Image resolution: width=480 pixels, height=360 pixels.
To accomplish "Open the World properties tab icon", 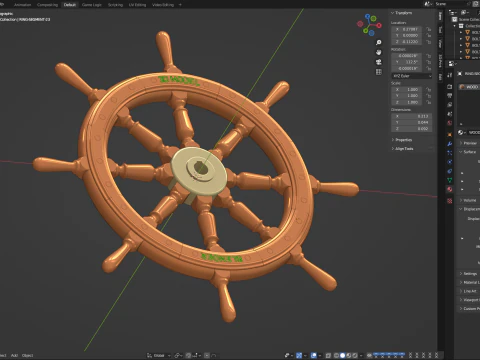I will coord(450,123).
